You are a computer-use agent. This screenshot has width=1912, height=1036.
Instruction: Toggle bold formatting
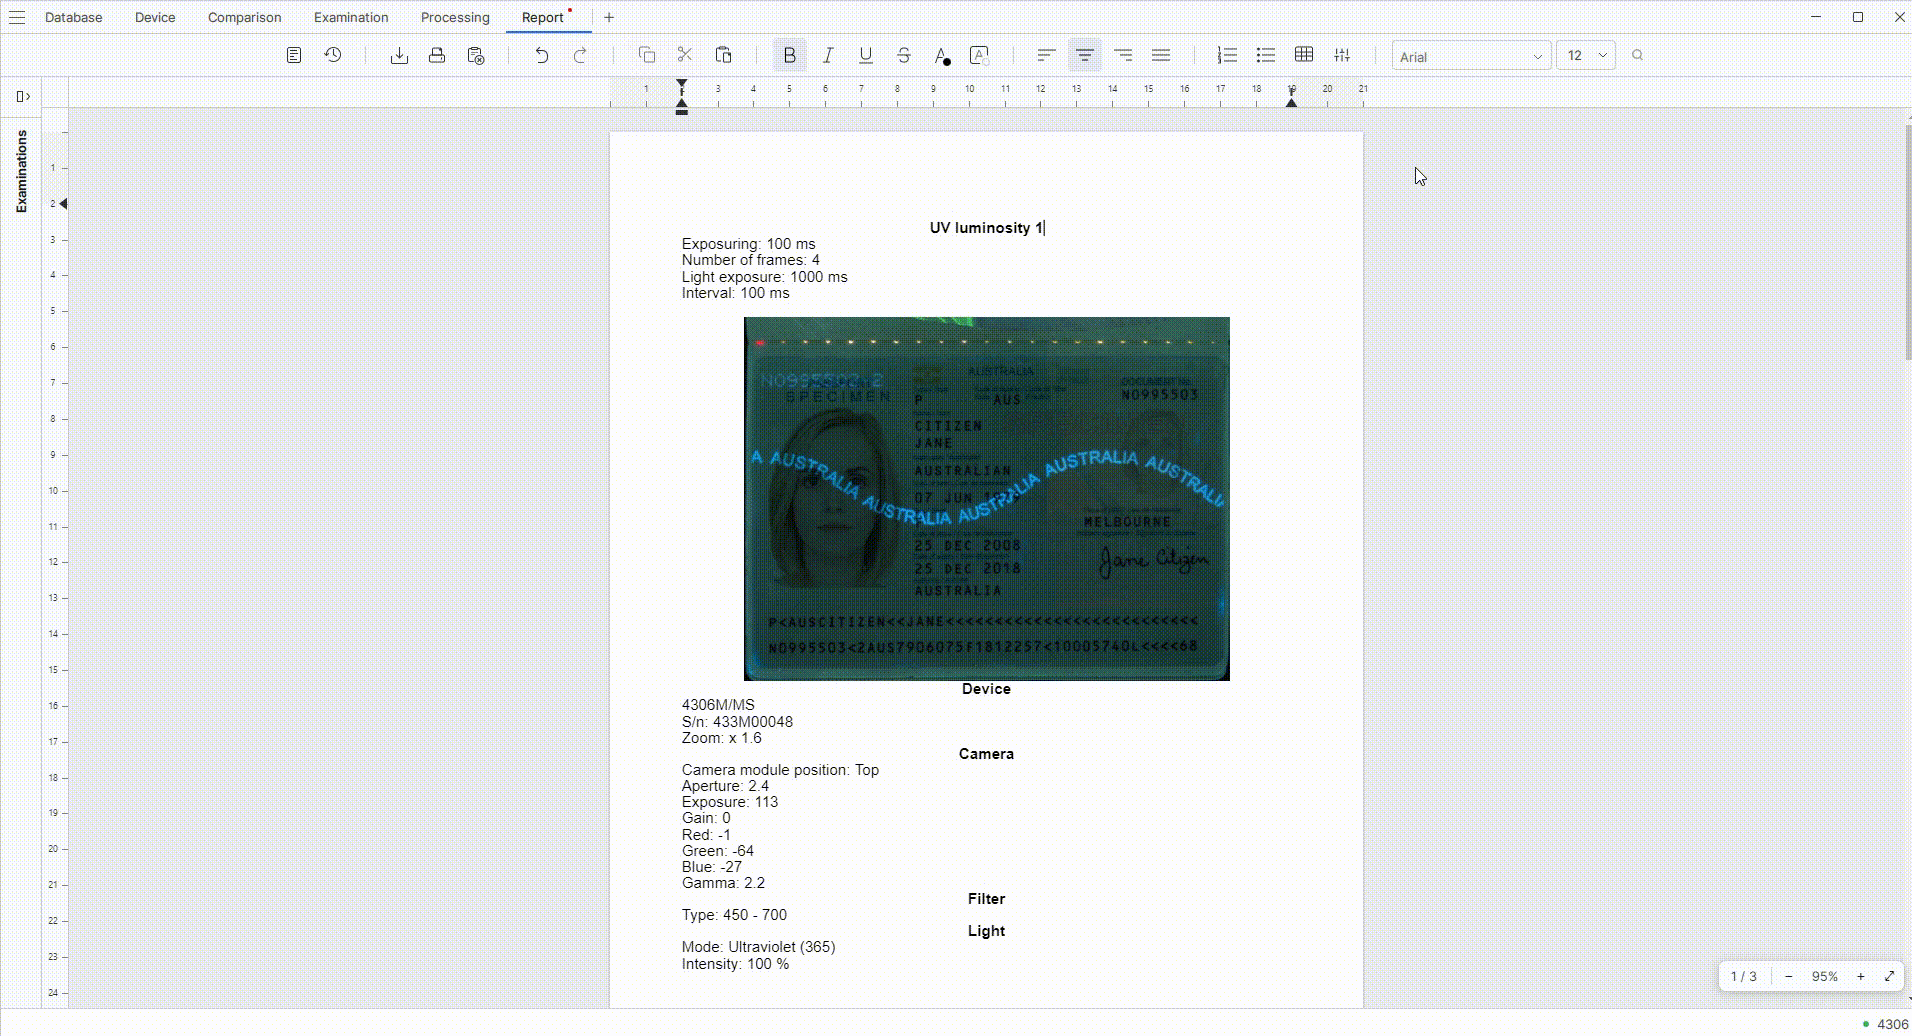pyautogui.click(x=790, y=55)
